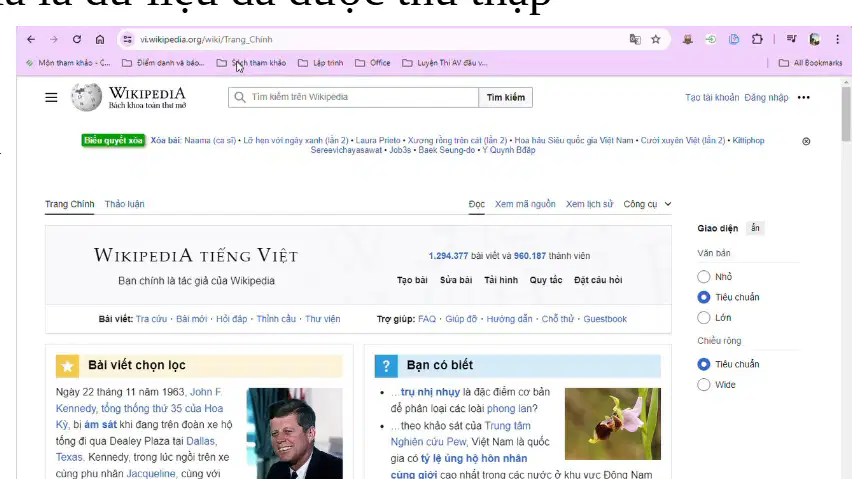Screen dimensions: 853x479
Task: Open the Extensions puzzle icon
Action: click(x=757, y=39)
